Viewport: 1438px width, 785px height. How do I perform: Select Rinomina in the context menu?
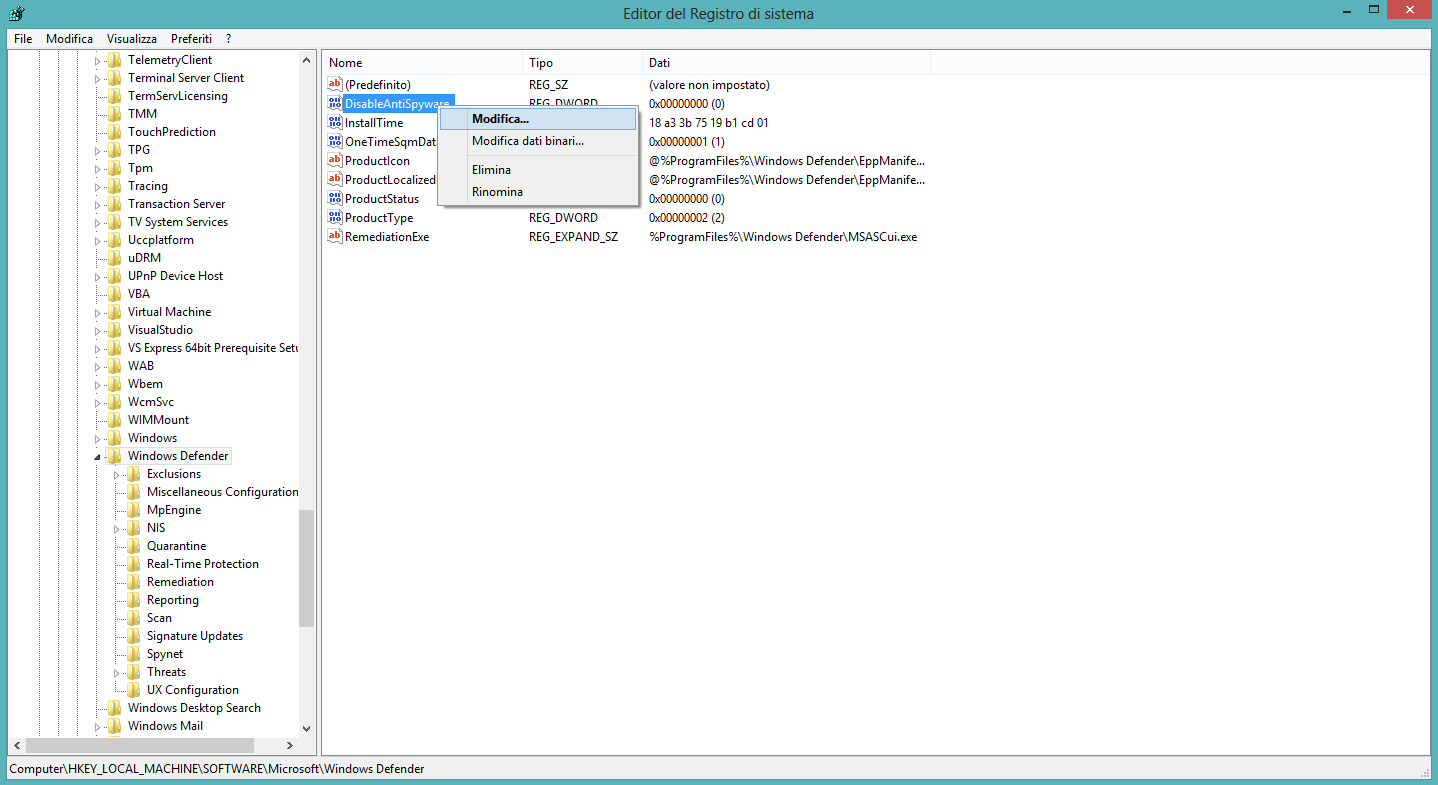coord(538,192)
